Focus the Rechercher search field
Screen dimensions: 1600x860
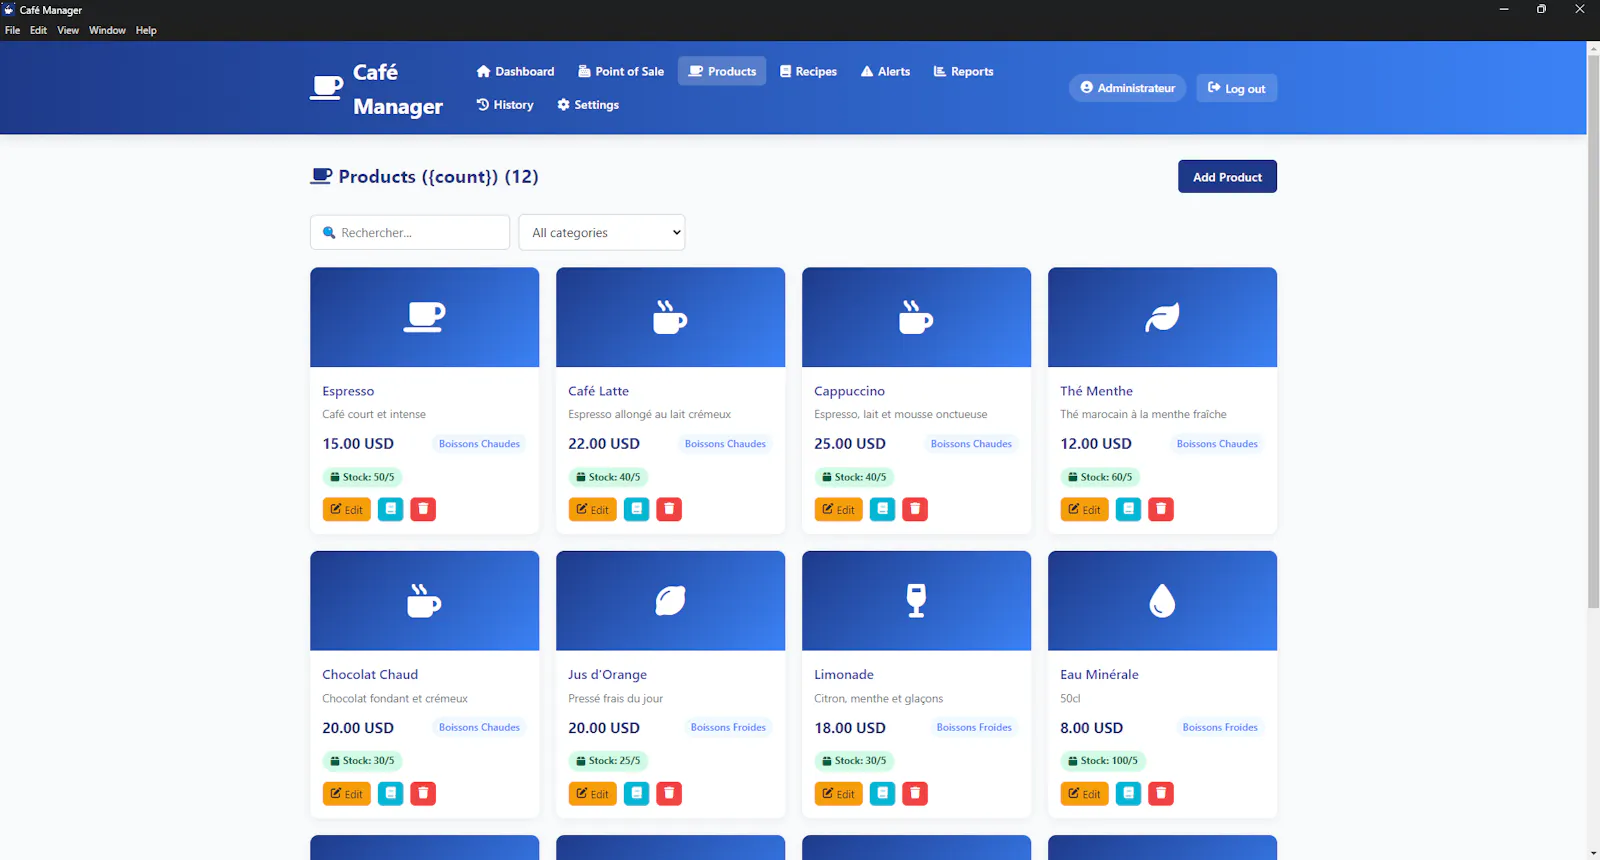410,232
